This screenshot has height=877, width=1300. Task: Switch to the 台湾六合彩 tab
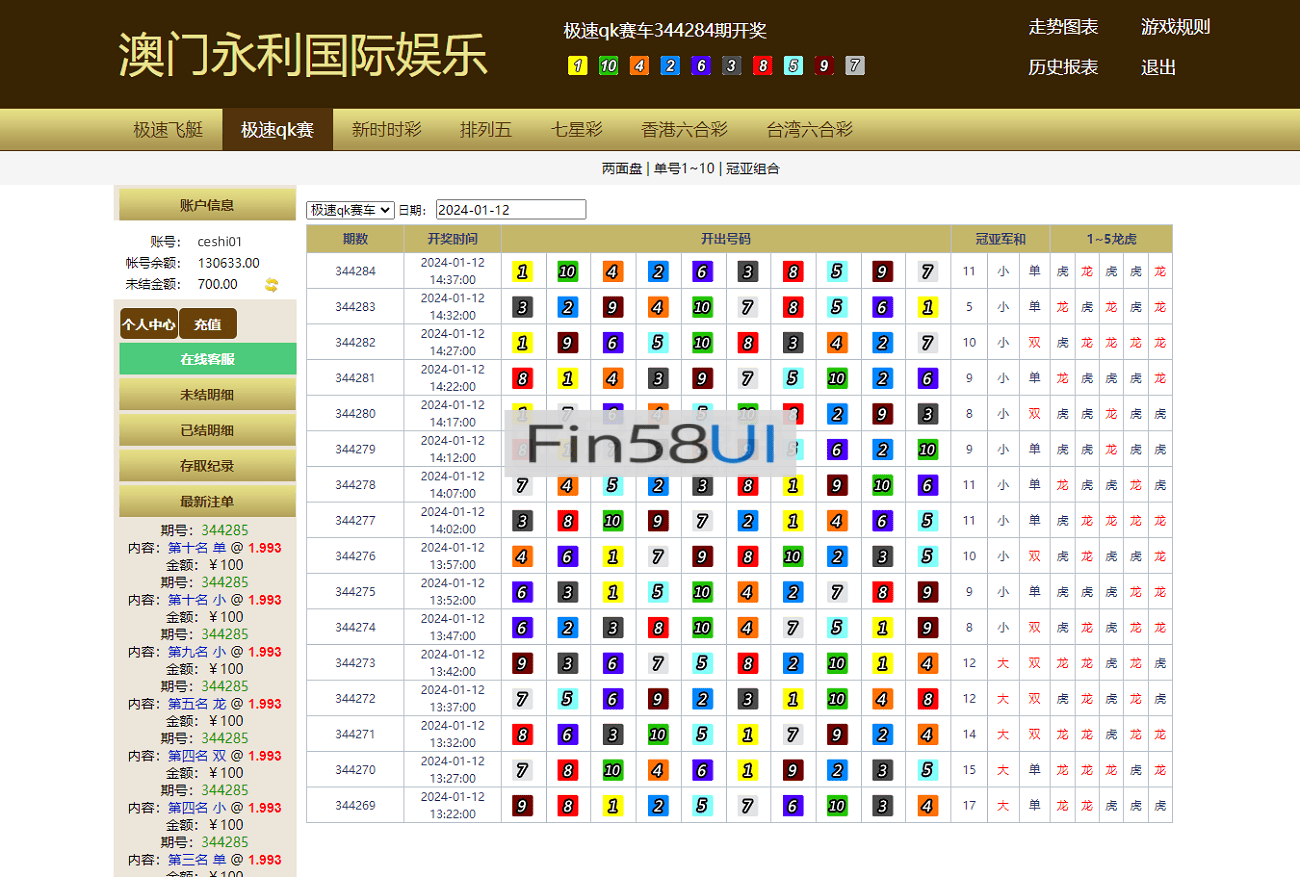pyautogui.click(x=808, y=129)
